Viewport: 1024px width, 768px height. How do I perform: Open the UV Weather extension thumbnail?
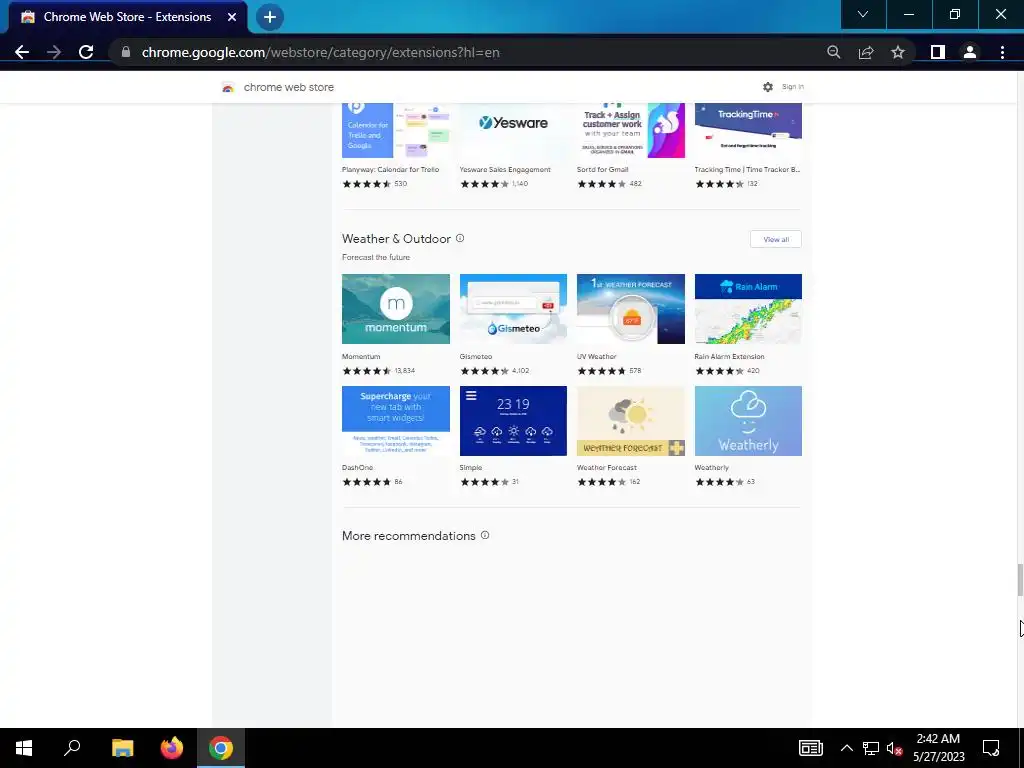coord(631,309)
